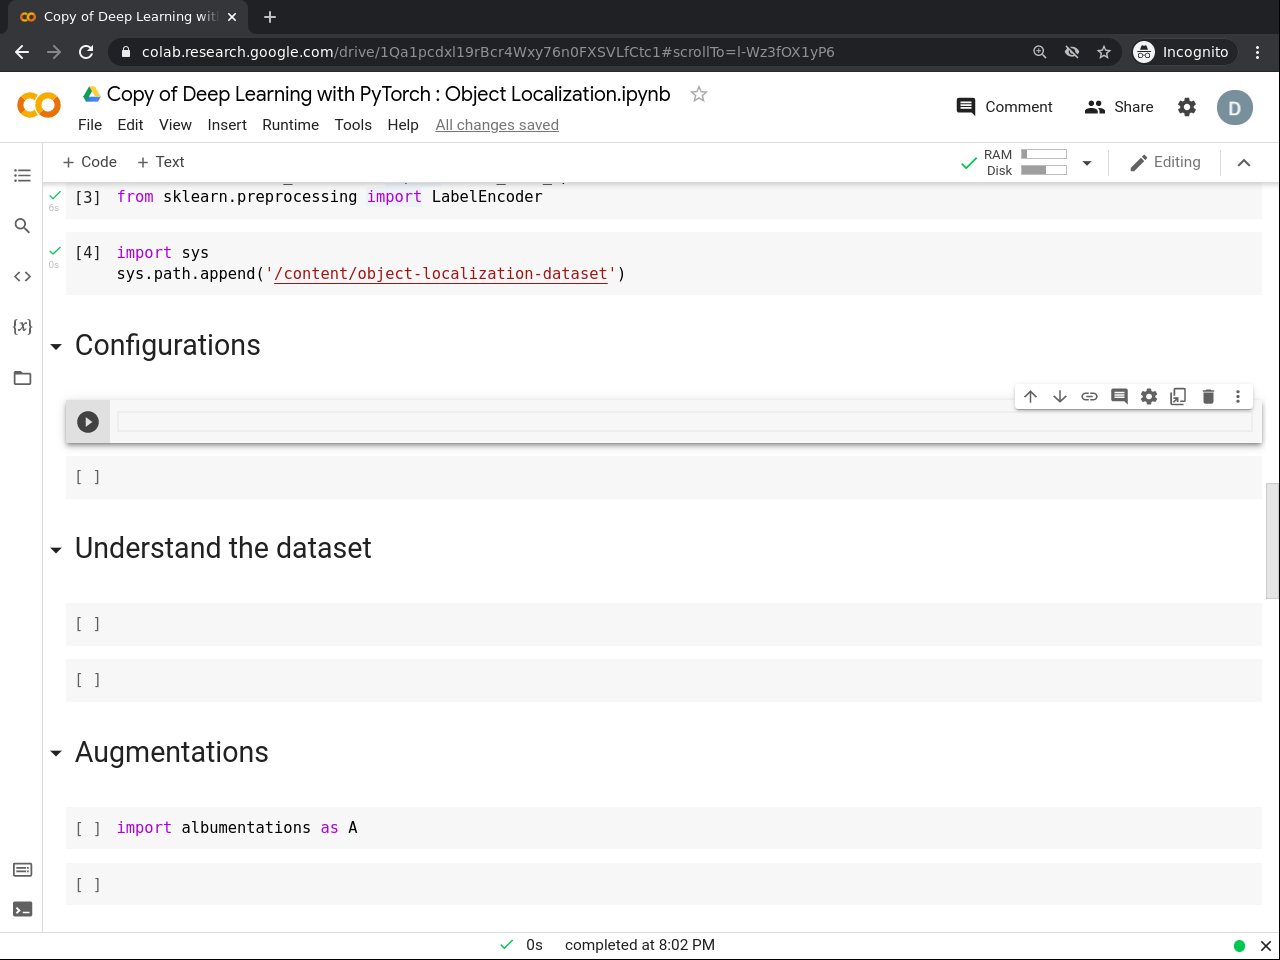Open the terminal panel icon
Viewport: 1280px width, 960px height.
[22, 909]
